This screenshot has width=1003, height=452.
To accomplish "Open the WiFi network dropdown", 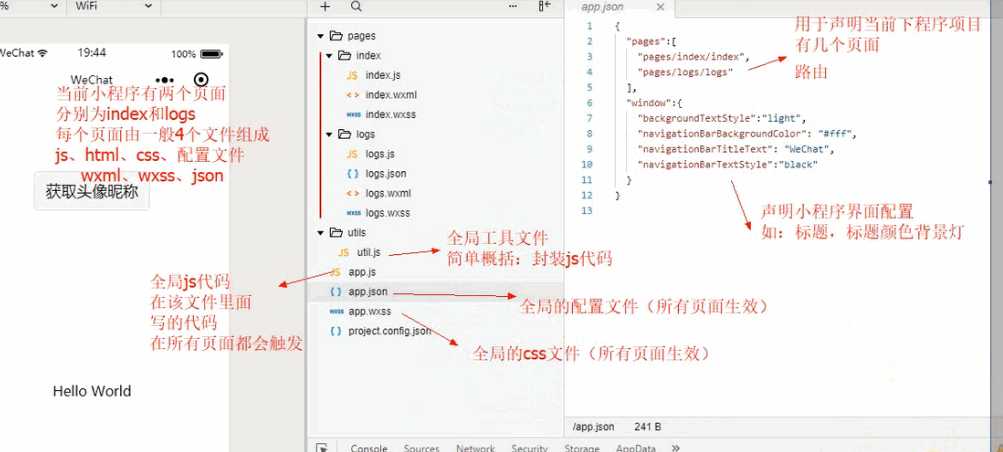I will click(113, 6).
